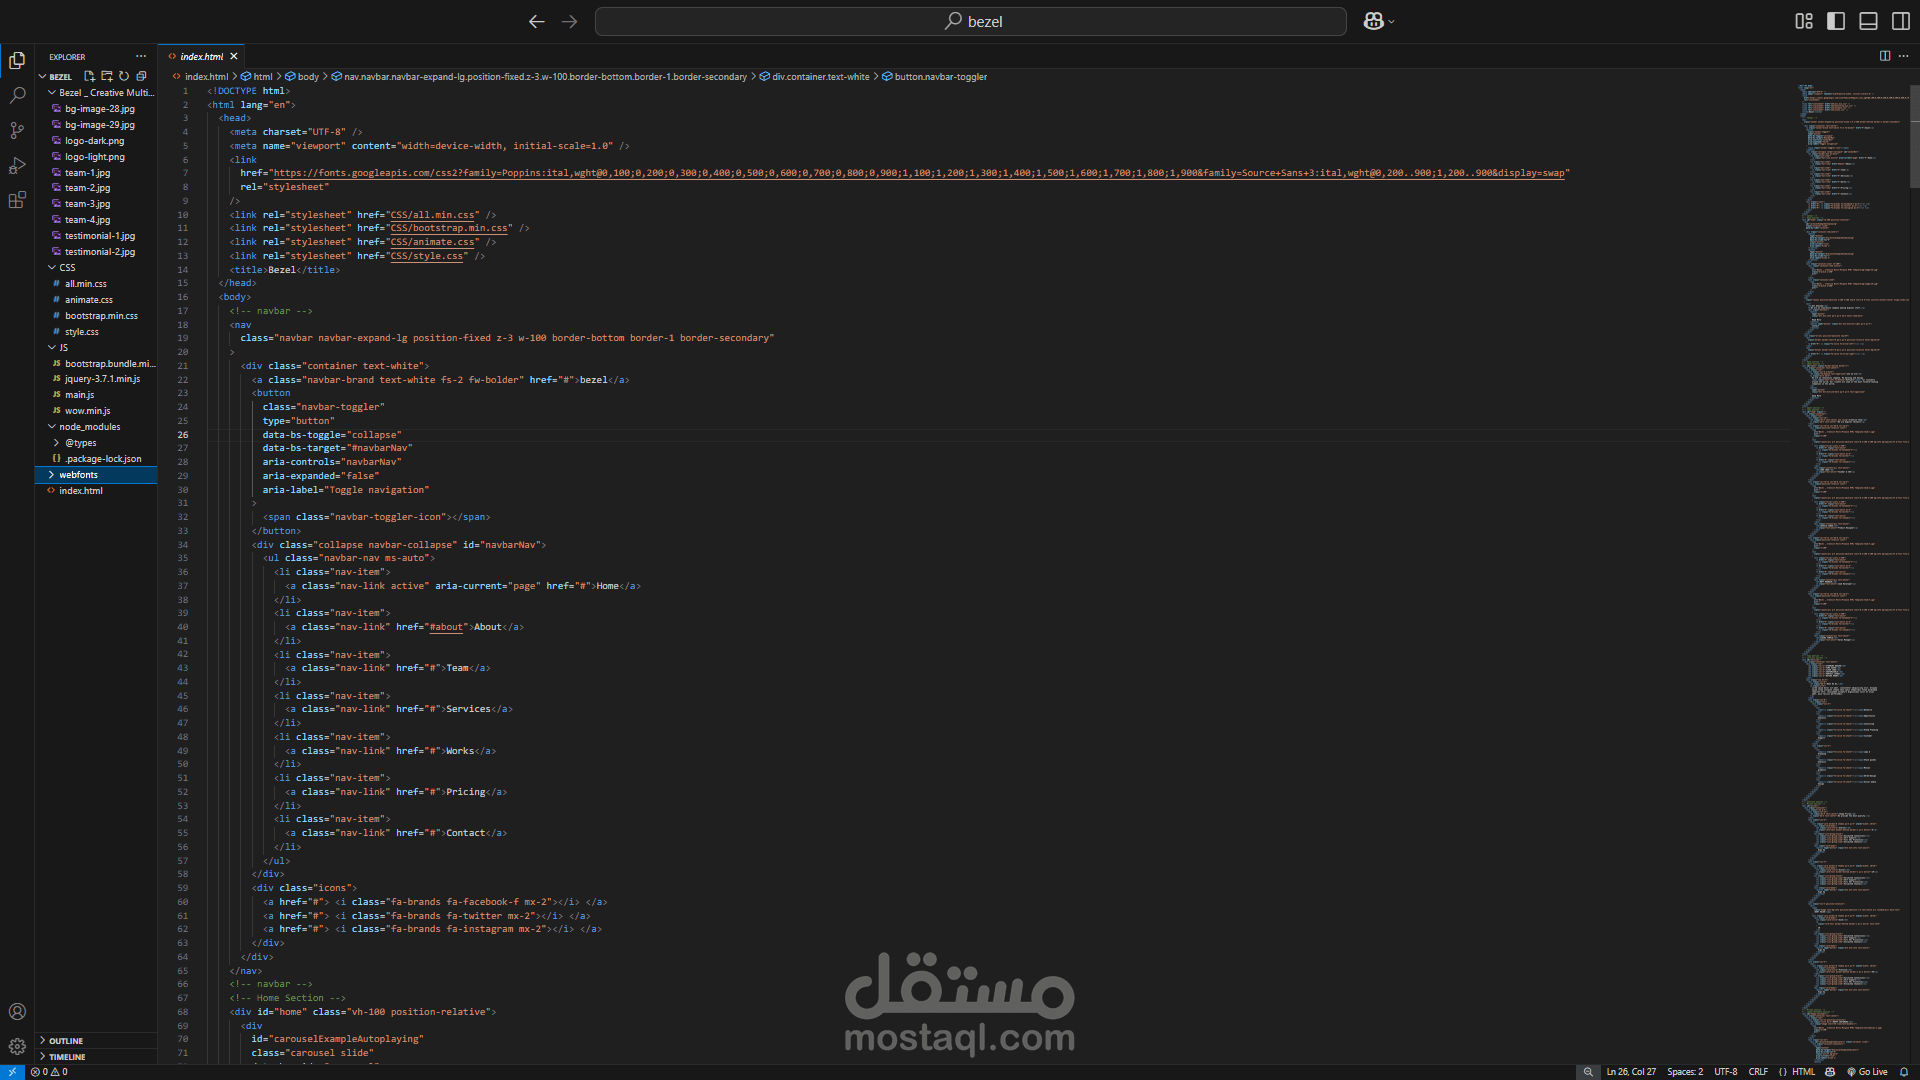The image size is (1920, 1080).
Task: Open the Extensions view
Action: tap(17, 201)
